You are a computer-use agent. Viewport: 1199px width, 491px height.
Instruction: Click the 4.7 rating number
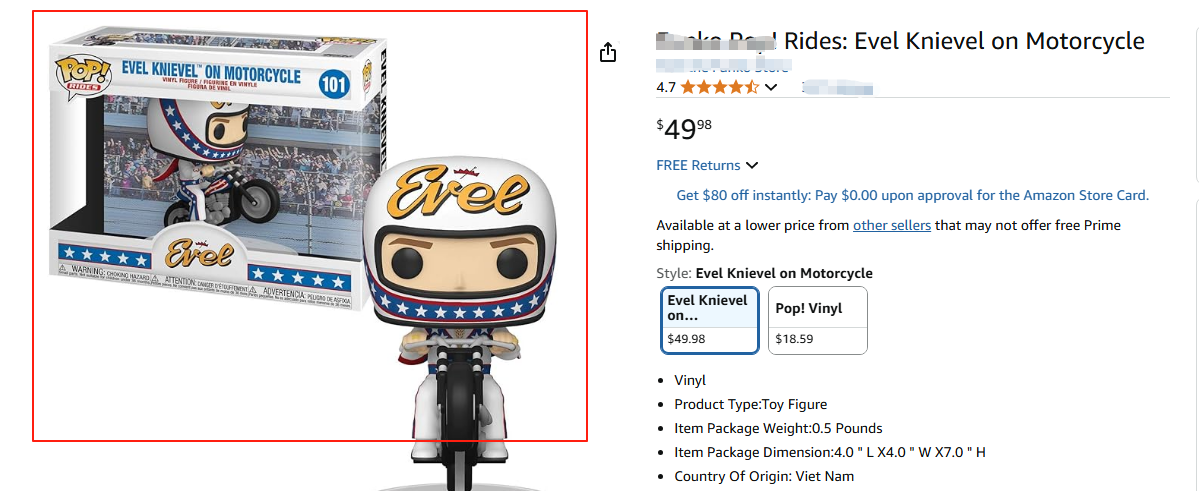(x=666, y=87)
